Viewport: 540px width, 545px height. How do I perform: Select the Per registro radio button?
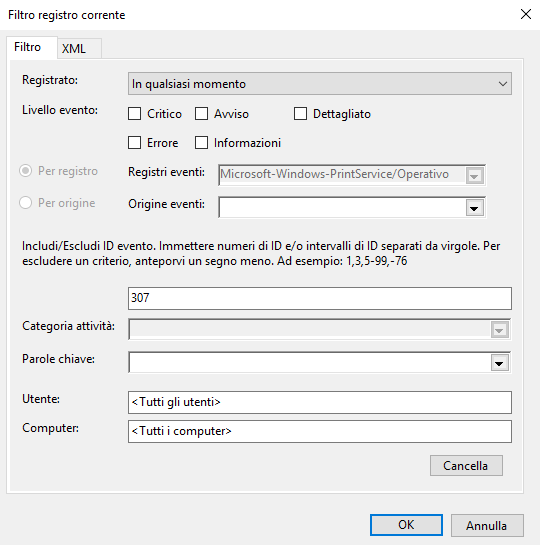[x=26, y=171]
